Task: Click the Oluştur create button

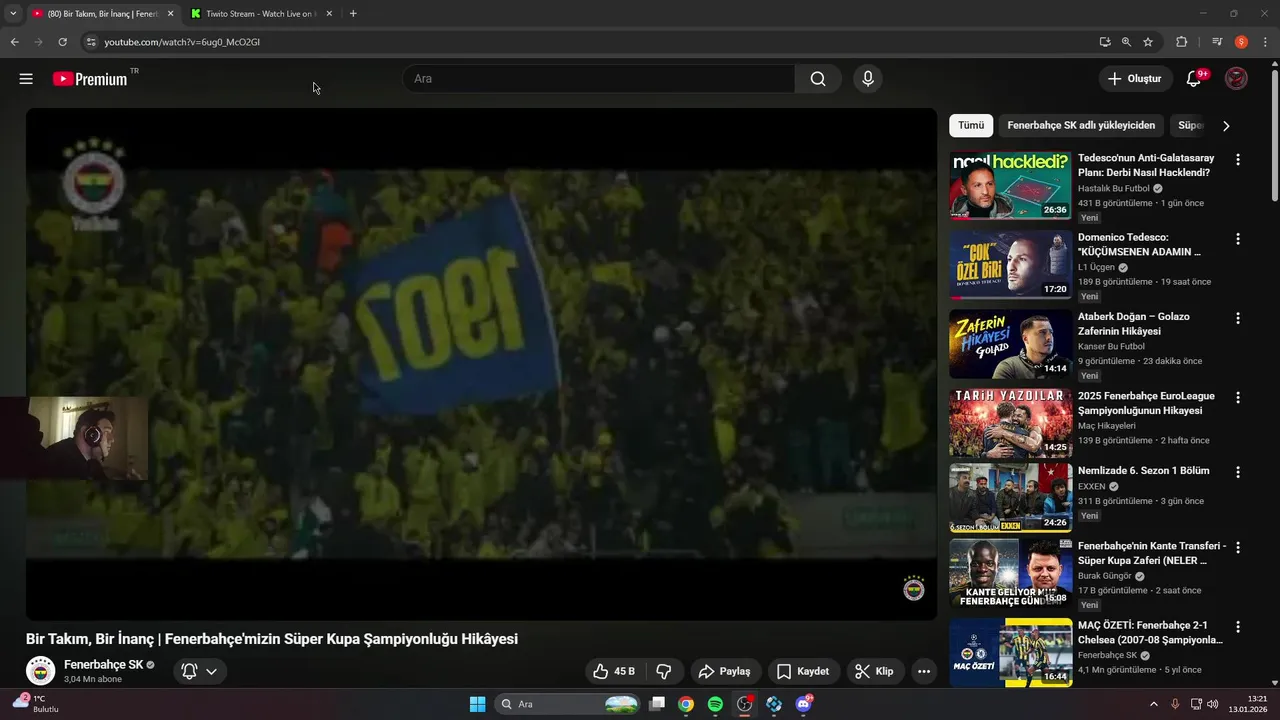Action: coord(1135,79)
